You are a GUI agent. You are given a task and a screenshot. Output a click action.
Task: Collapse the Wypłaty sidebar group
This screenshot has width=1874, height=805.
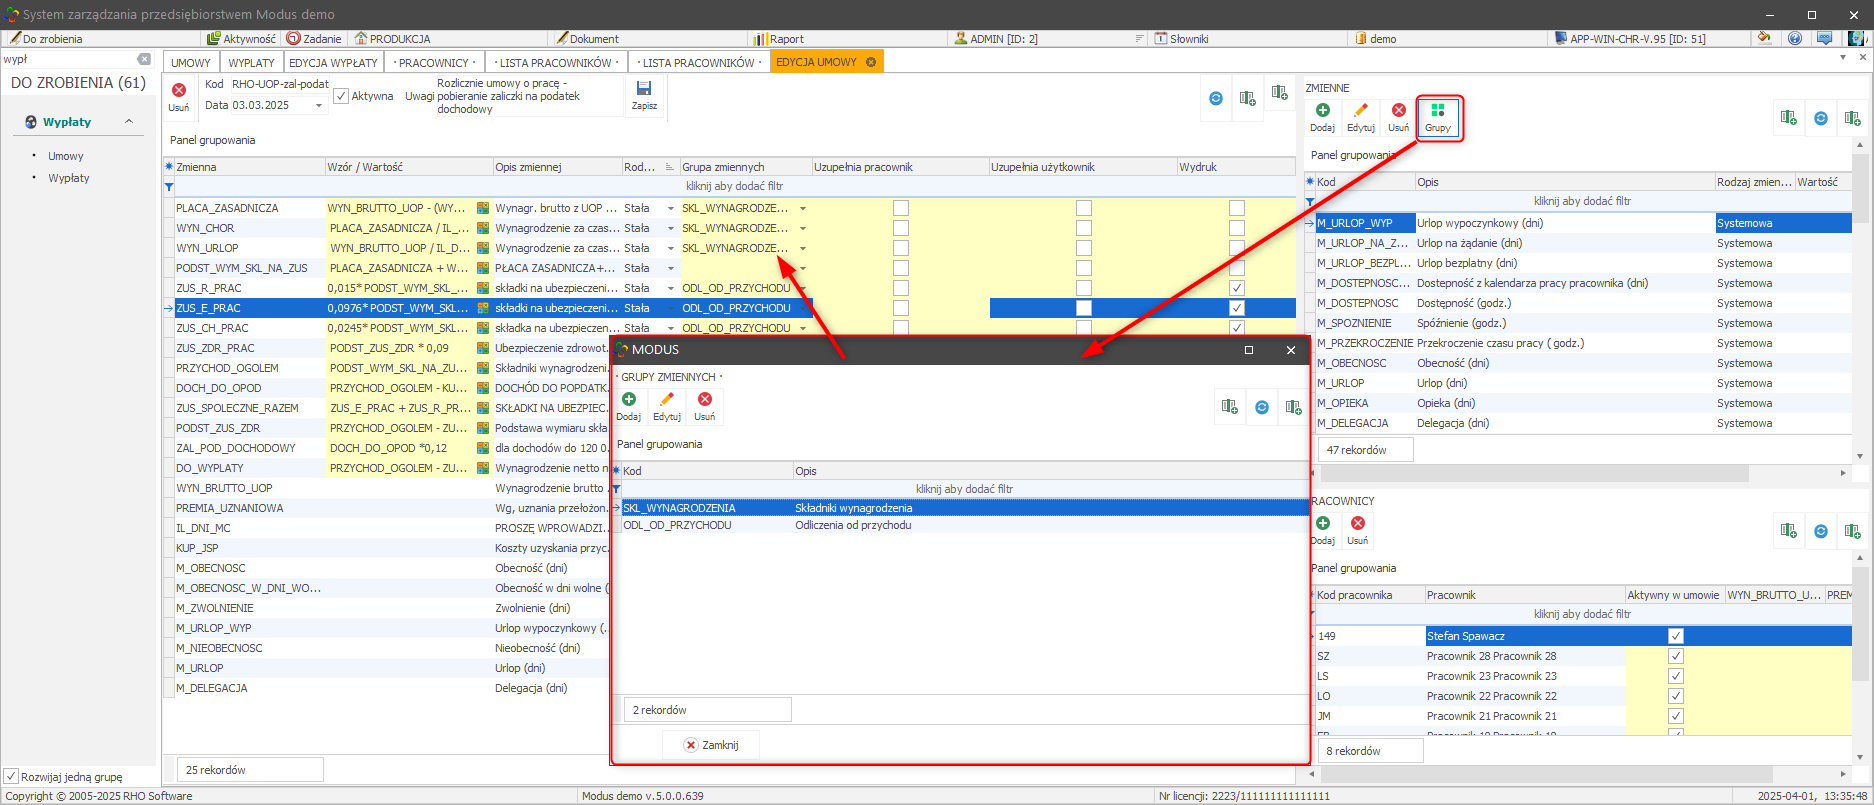pos(129,122)
